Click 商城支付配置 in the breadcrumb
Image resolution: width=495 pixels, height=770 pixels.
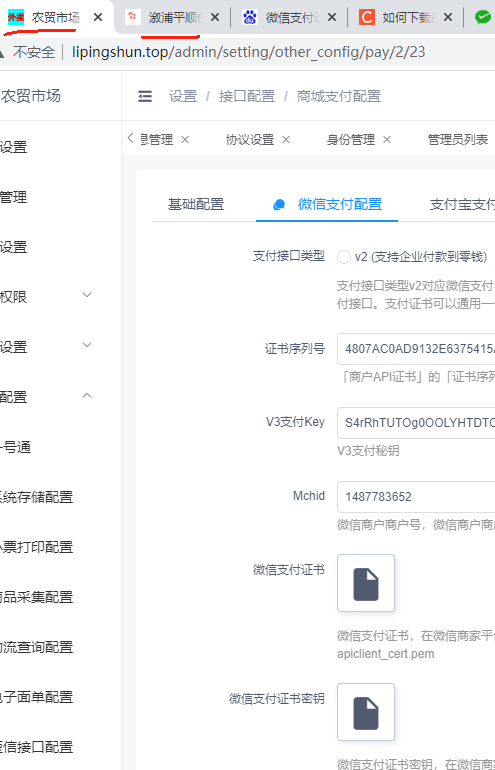tap(339, 96)
